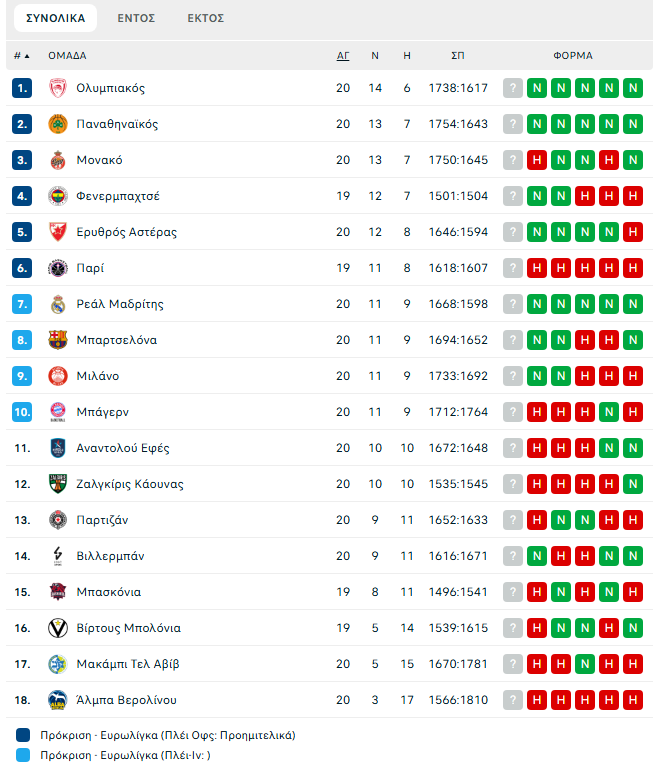Click the Real Madrid crest icon
Image resolution: width=658 pixels, height=766 pixels.
click(57, 304)
